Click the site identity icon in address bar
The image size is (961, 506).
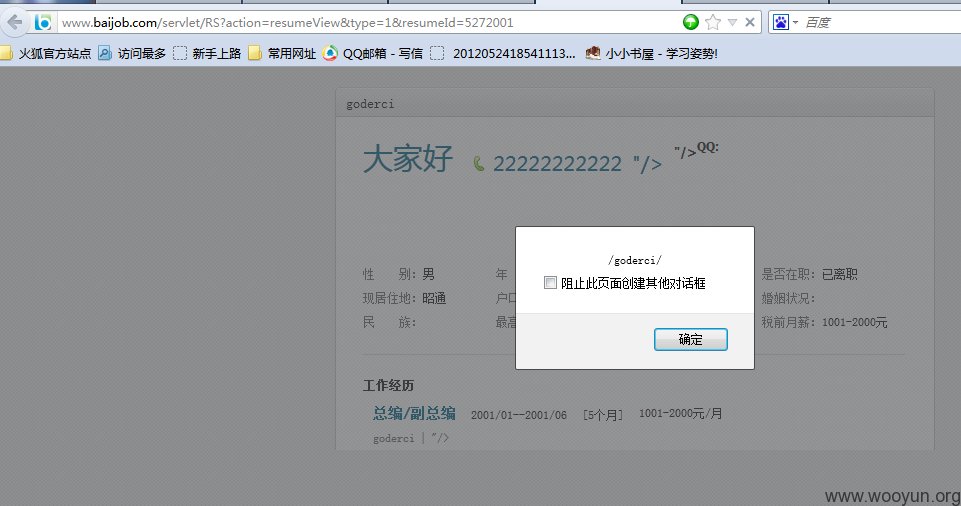(x=42, y=23)
